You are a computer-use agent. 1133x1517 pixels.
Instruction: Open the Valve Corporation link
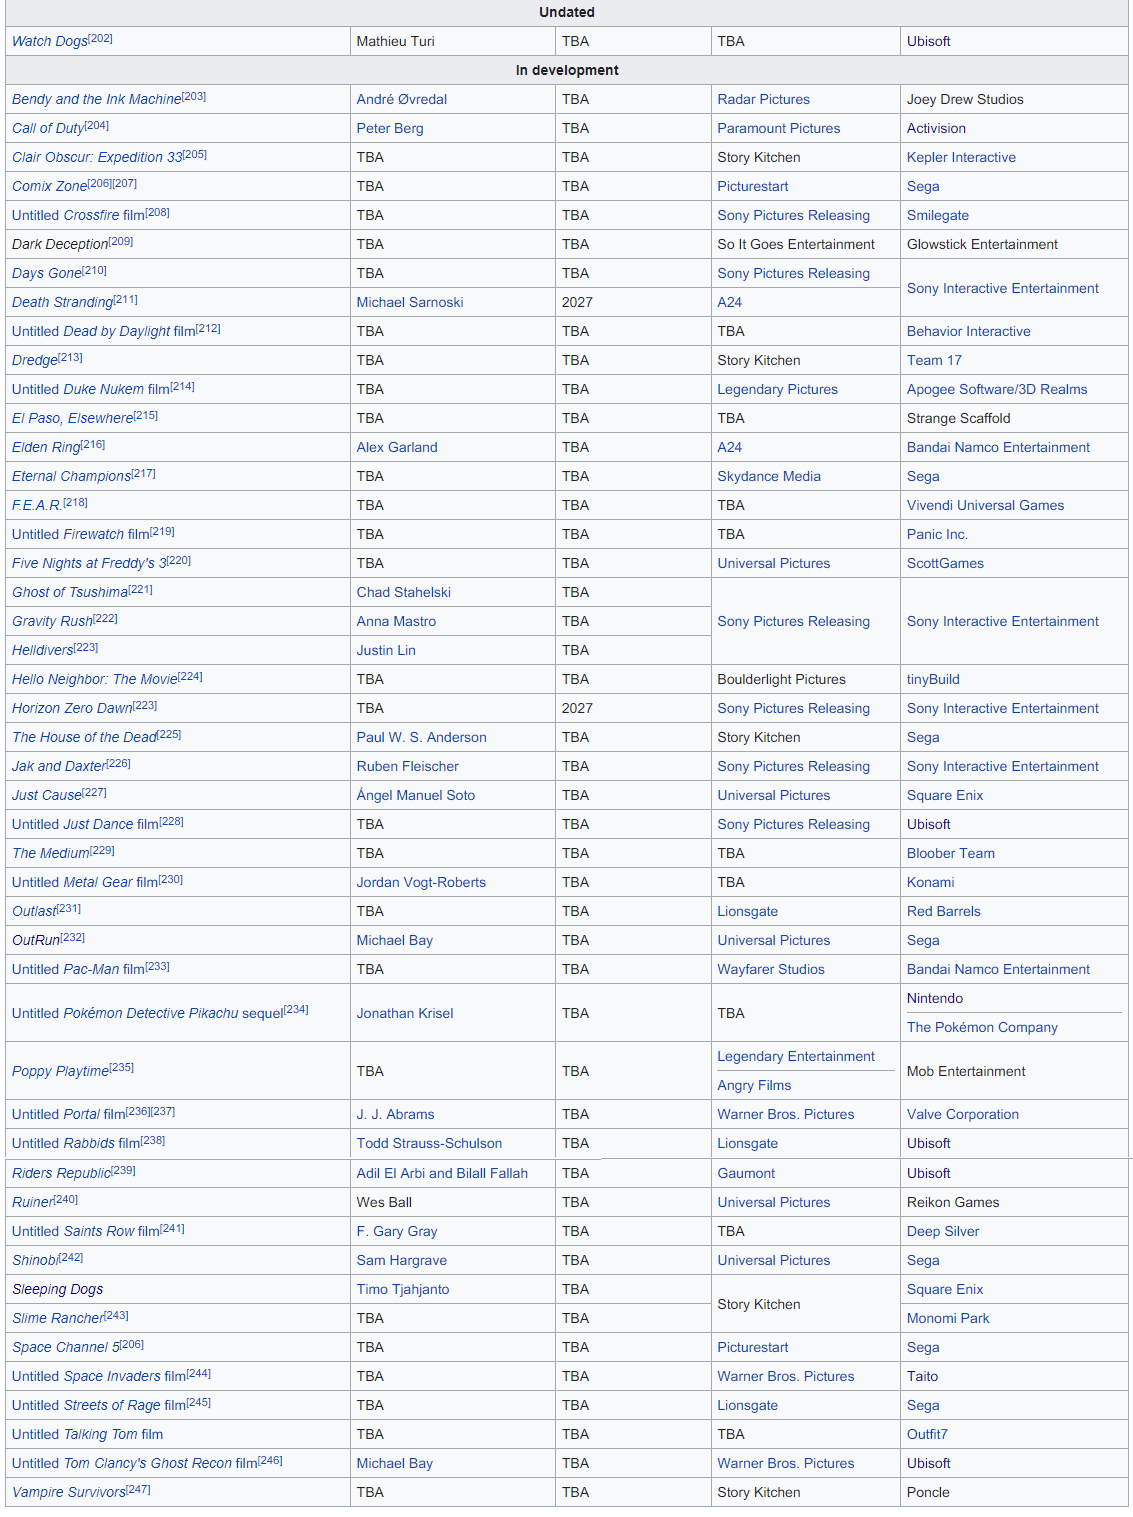pyautogui.click(x=962, y=1115)
